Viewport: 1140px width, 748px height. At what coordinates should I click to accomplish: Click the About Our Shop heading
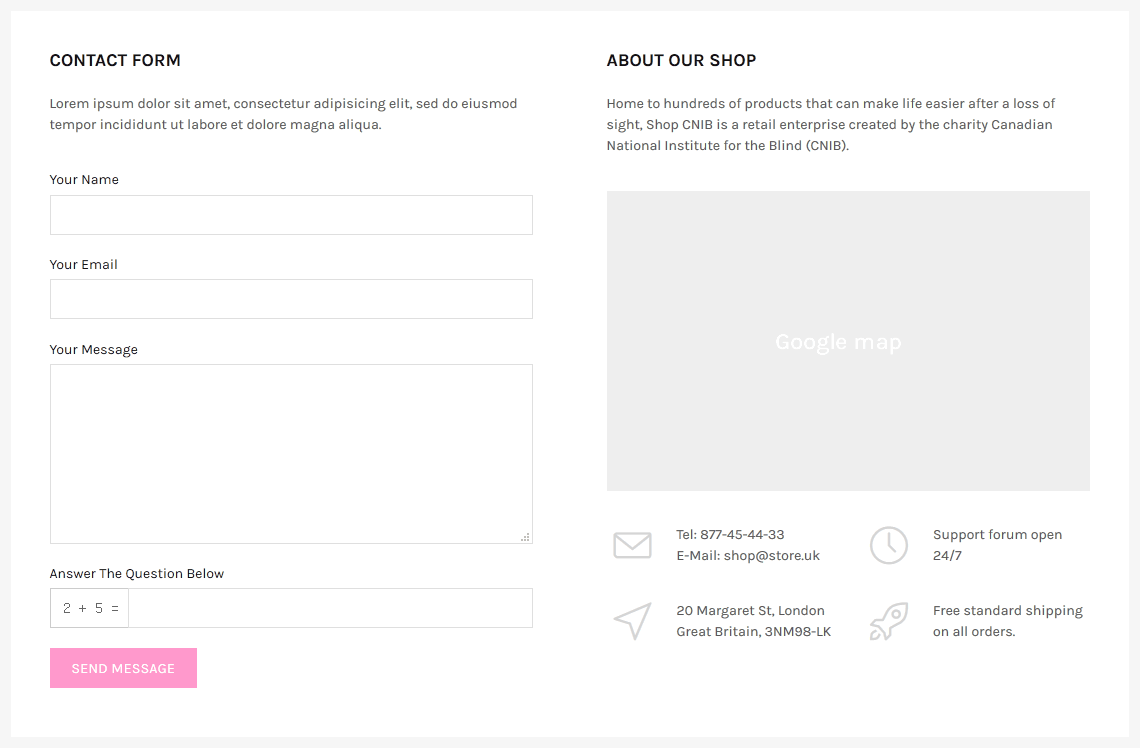(x=681, y=60)
